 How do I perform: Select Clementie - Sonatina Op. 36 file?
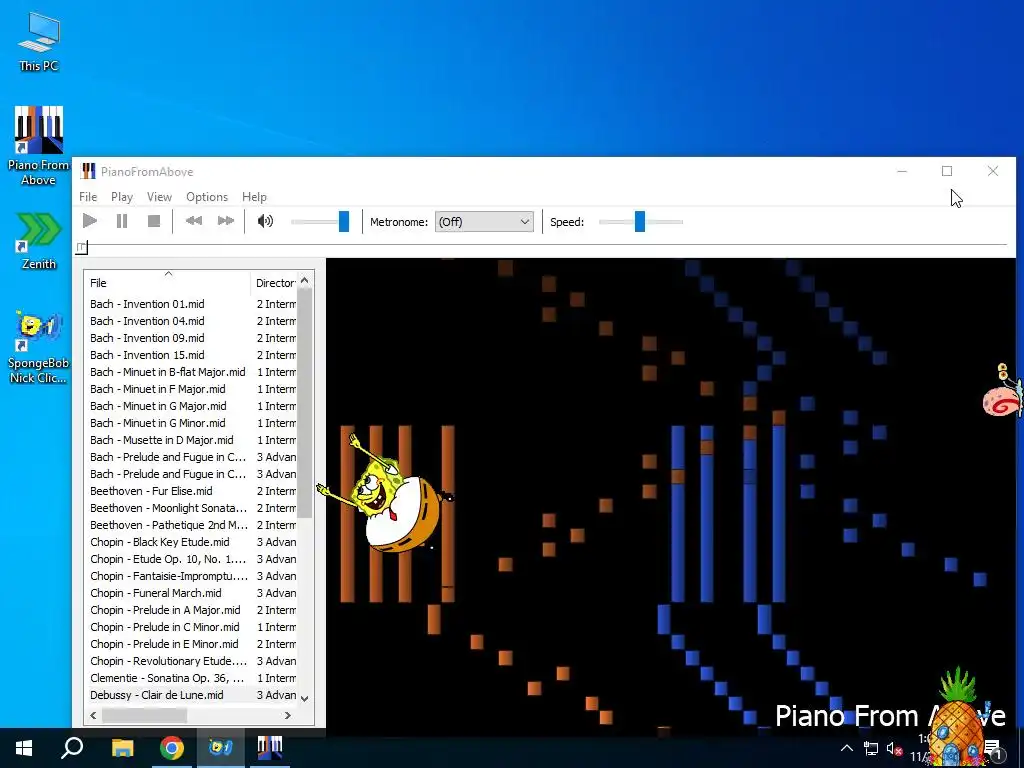click(167, 677)
